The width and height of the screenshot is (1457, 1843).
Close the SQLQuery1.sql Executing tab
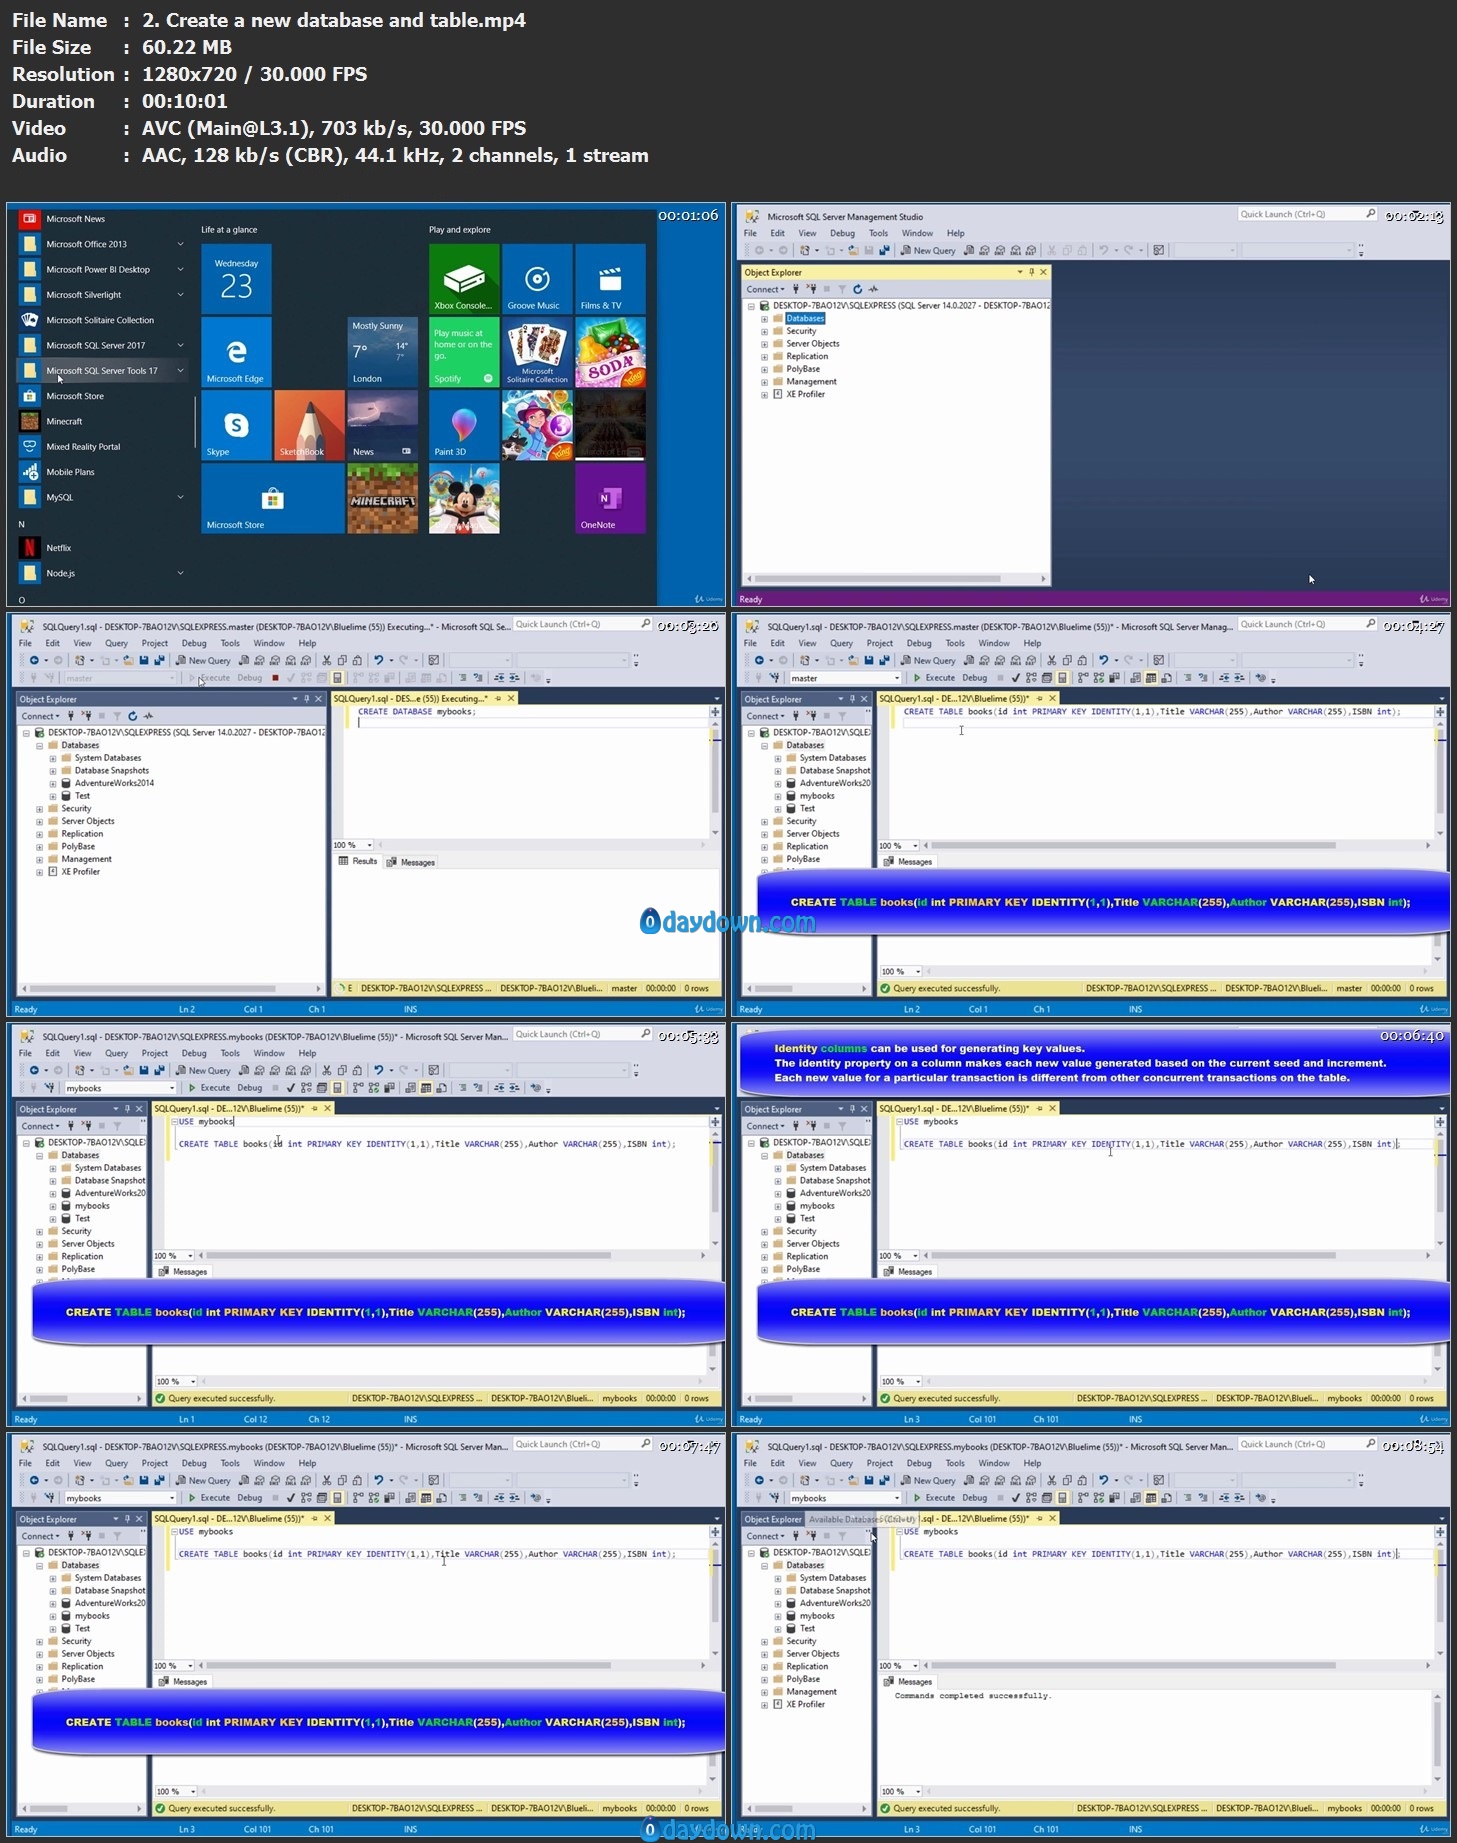click(511, 698)
